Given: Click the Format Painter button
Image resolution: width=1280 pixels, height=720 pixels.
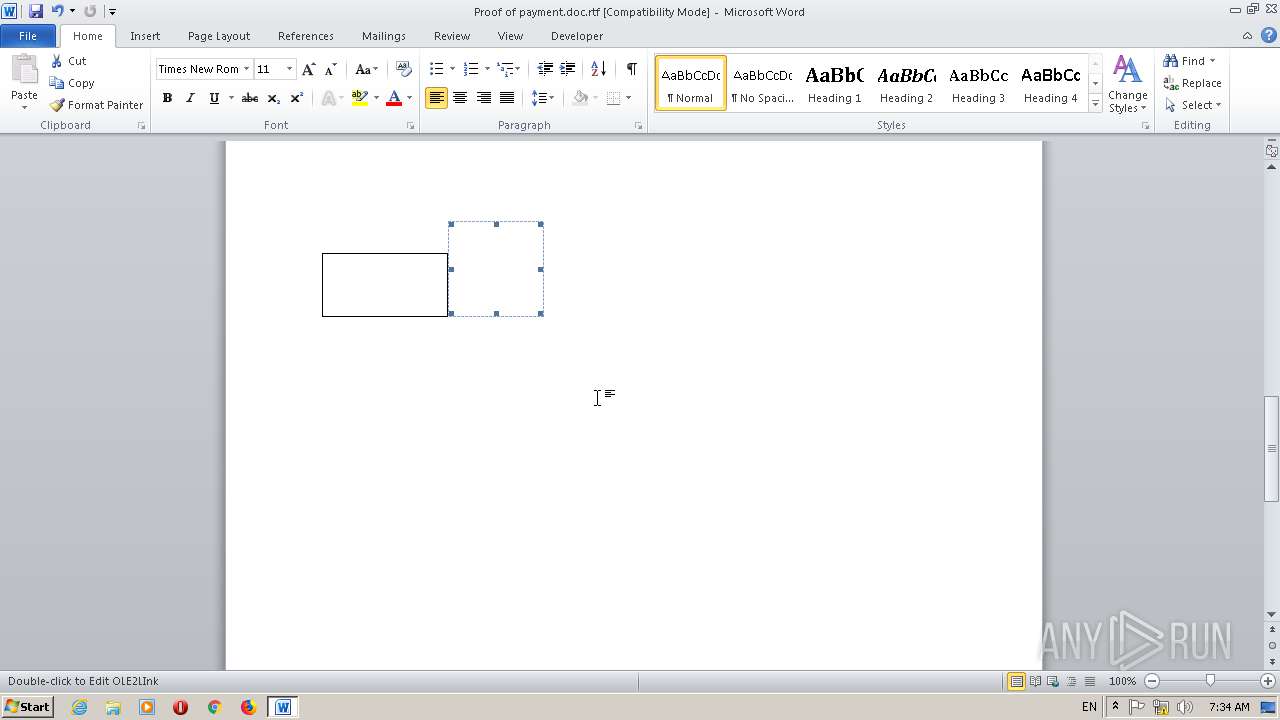Looking at the screenshot, I should [x=96, y=105].
